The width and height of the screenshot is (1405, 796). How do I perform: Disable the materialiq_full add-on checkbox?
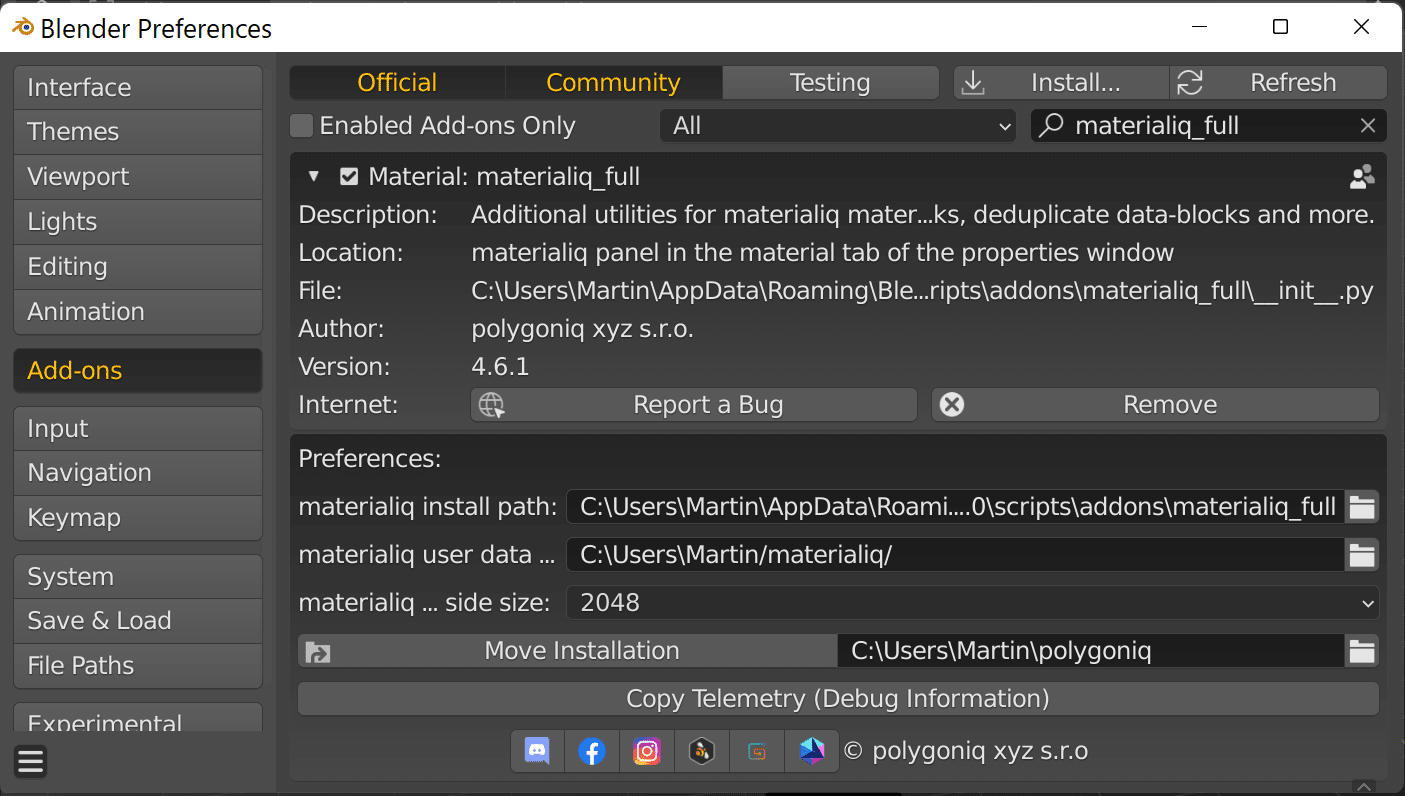[349, 177]
